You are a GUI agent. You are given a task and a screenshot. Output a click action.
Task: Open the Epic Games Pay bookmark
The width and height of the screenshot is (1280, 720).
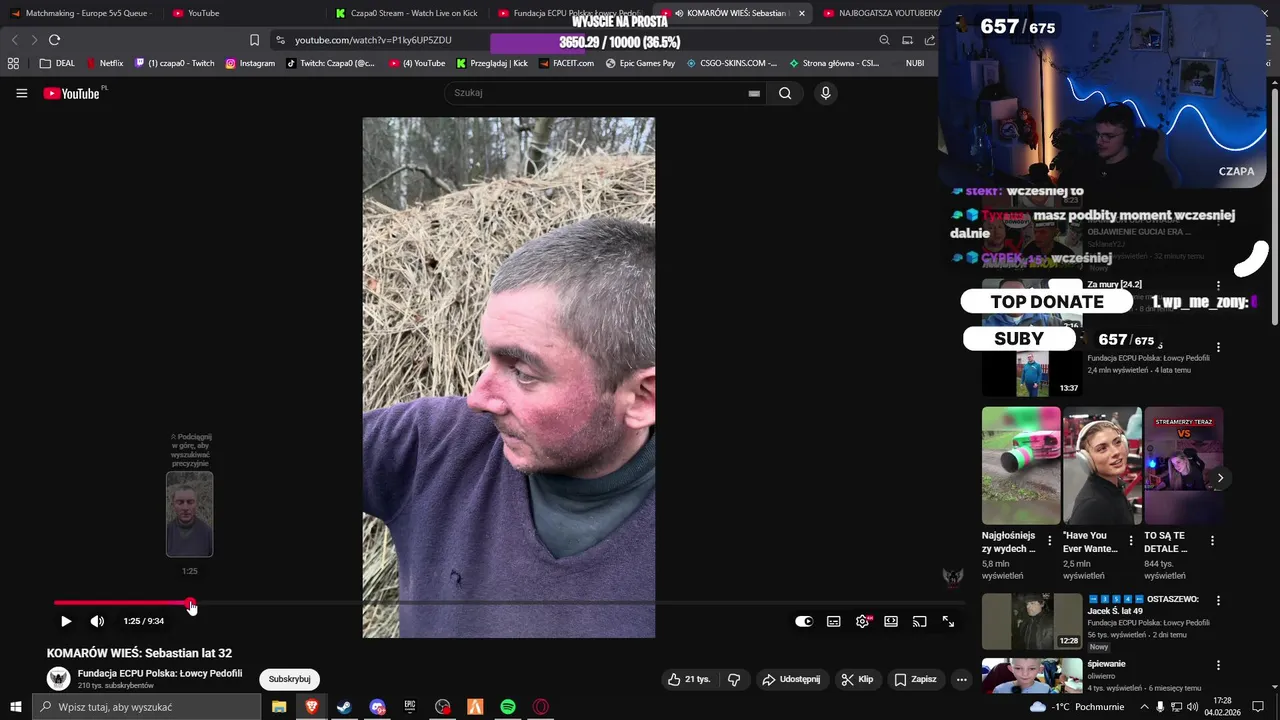640,63
